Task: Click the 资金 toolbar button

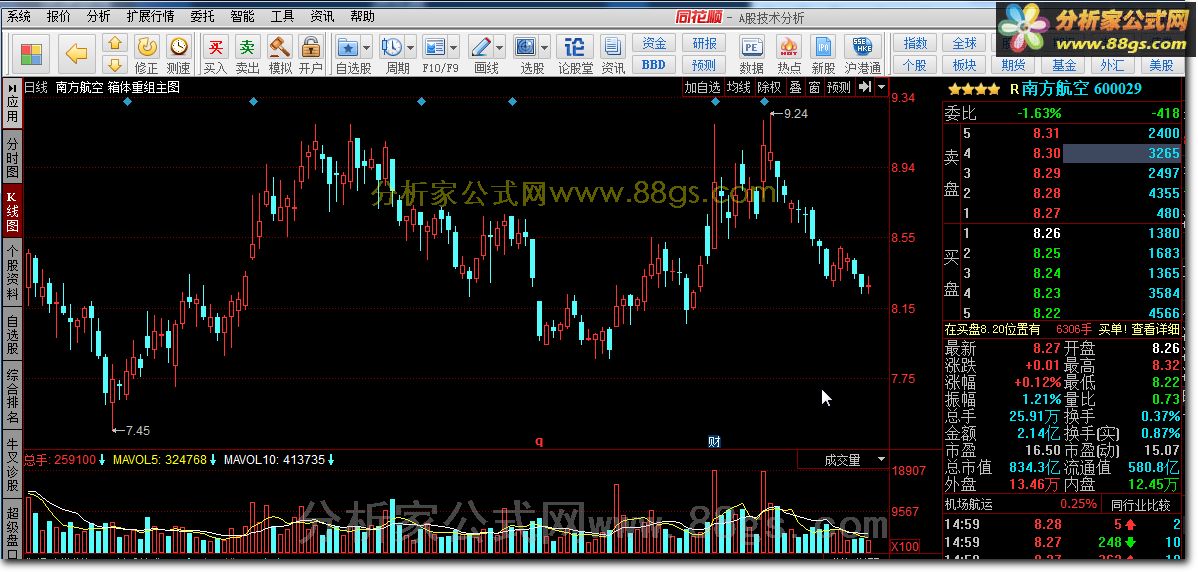Action: coord(654,44)
